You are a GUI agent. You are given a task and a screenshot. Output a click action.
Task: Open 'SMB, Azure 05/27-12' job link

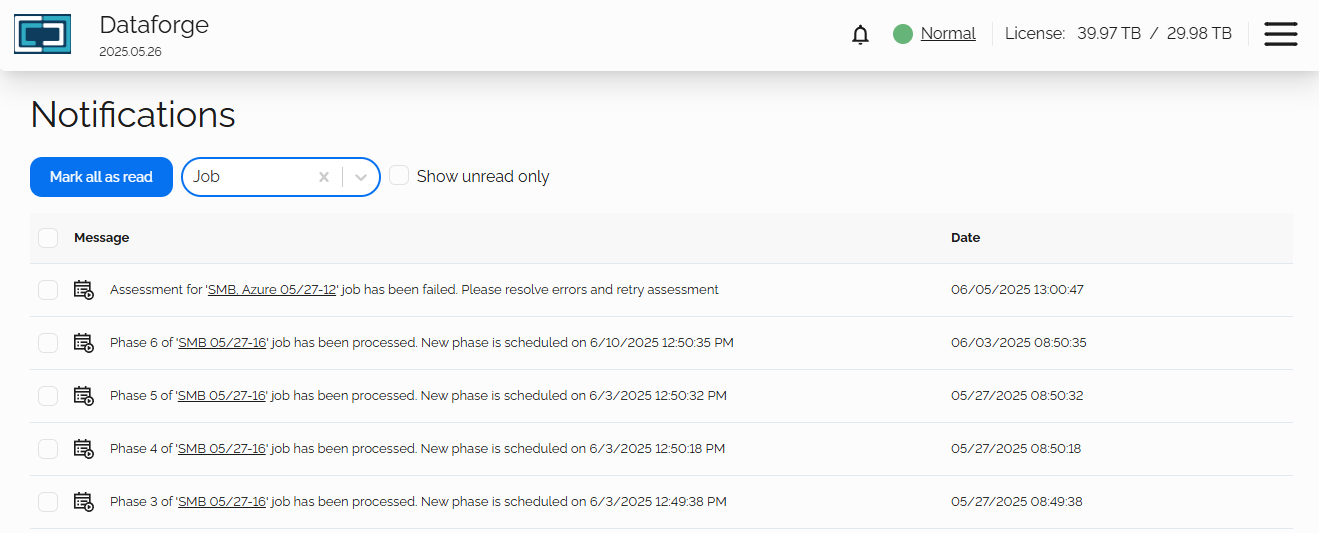272,290
